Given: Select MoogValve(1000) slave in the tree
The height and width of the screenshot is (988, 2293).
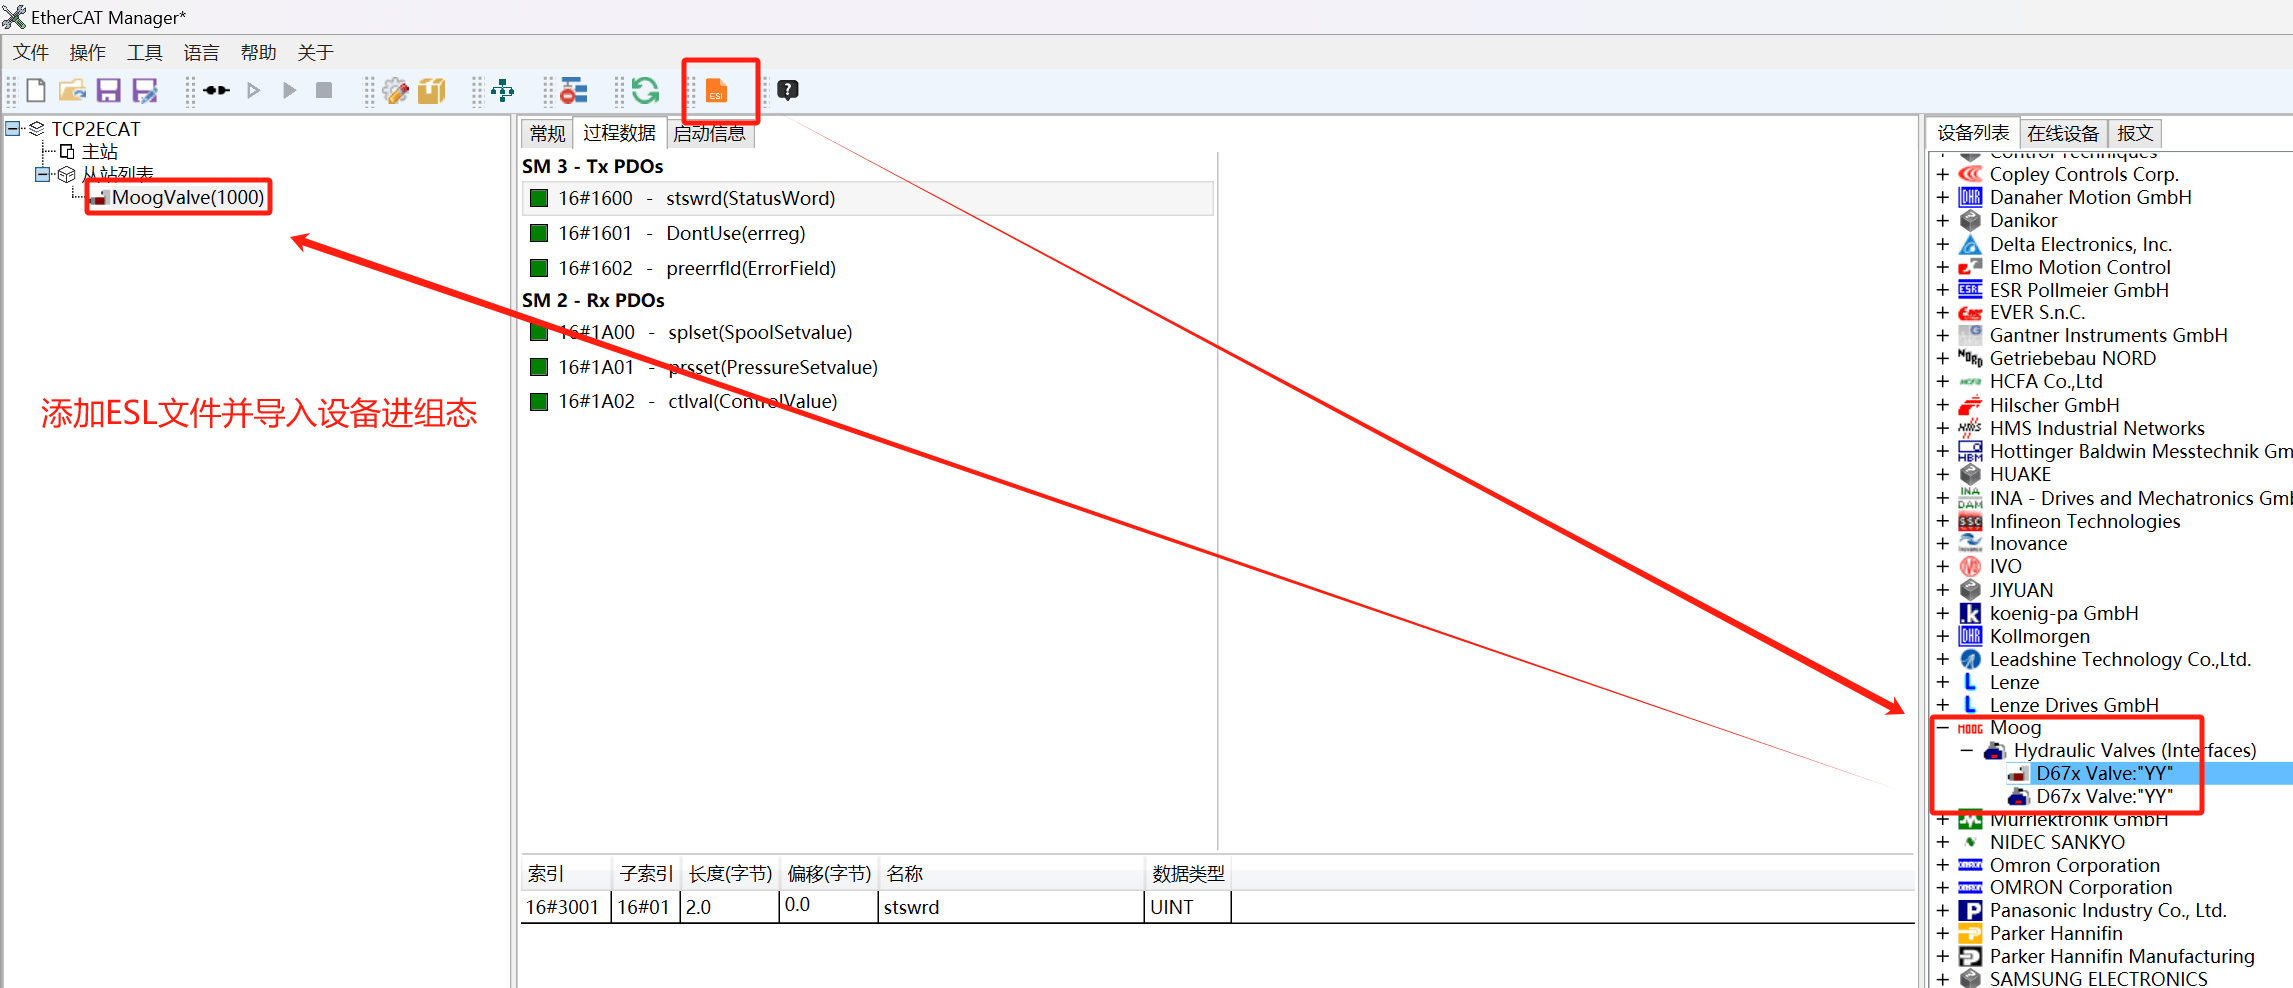Looking at the screenshot, I should pos(187,197).
